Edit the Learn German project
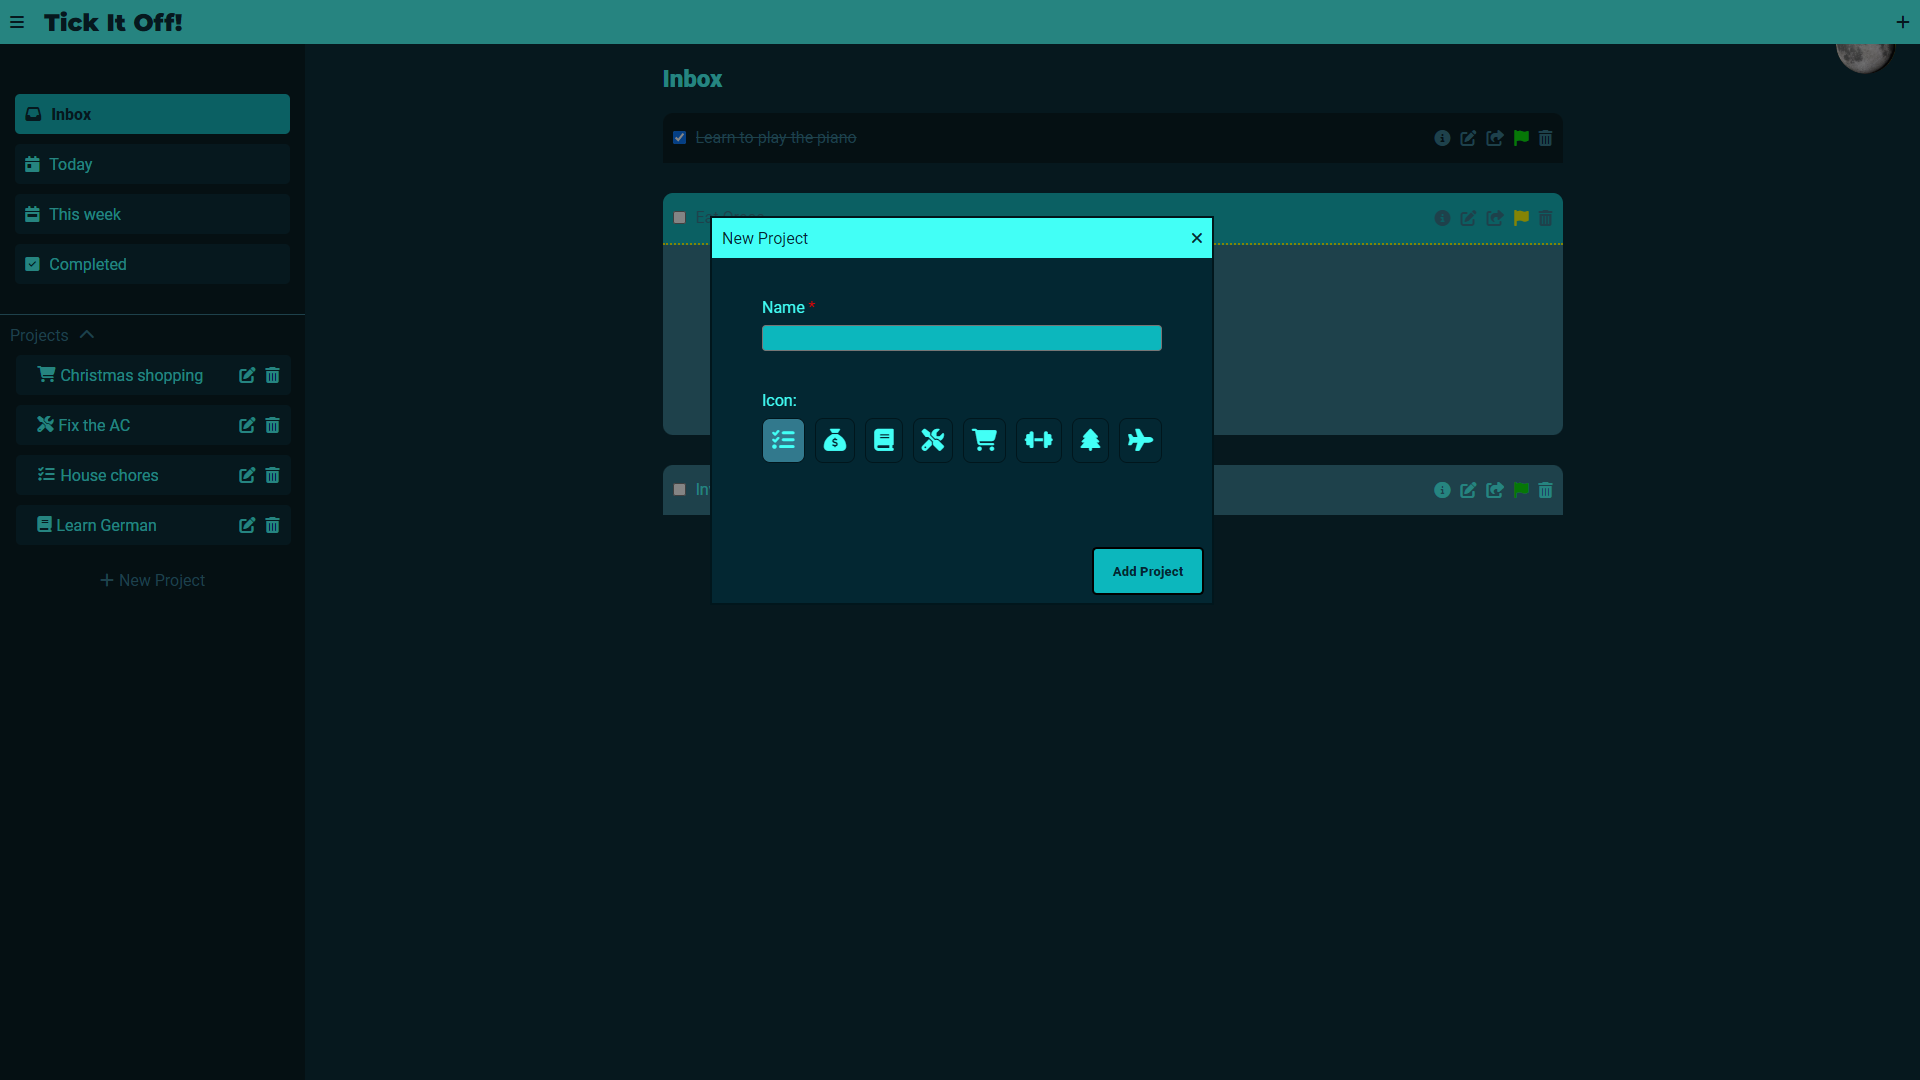 click(247, 525)
